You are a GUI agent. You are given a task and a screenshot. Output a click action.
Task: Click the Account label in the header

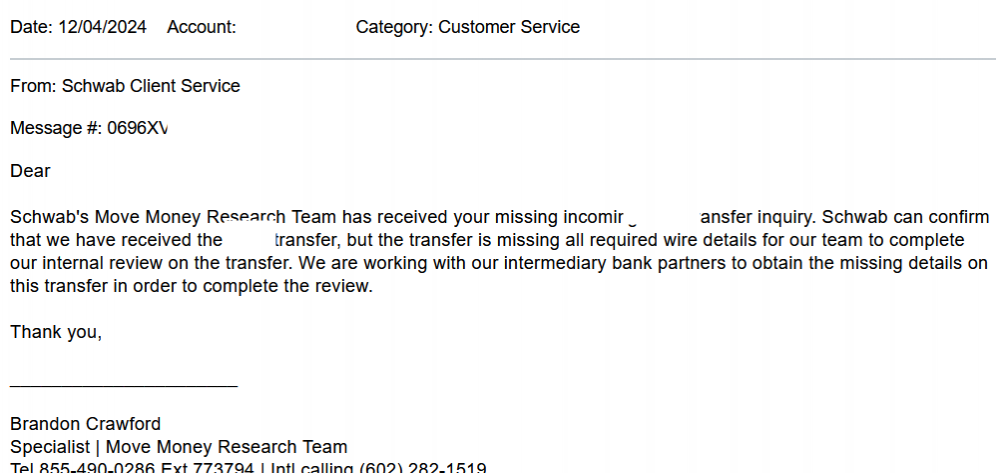201,27
